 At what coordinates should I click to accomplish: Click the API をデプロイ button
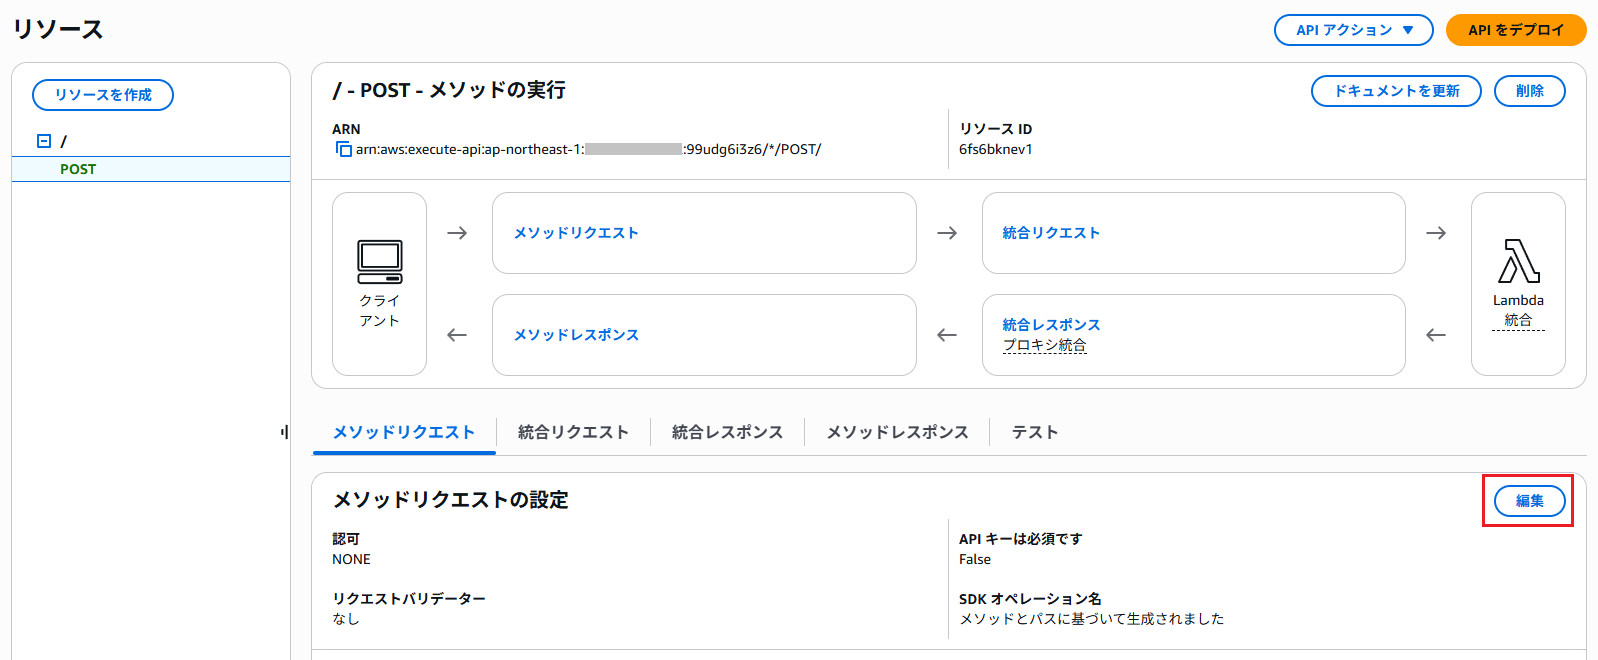(1516, 30)
